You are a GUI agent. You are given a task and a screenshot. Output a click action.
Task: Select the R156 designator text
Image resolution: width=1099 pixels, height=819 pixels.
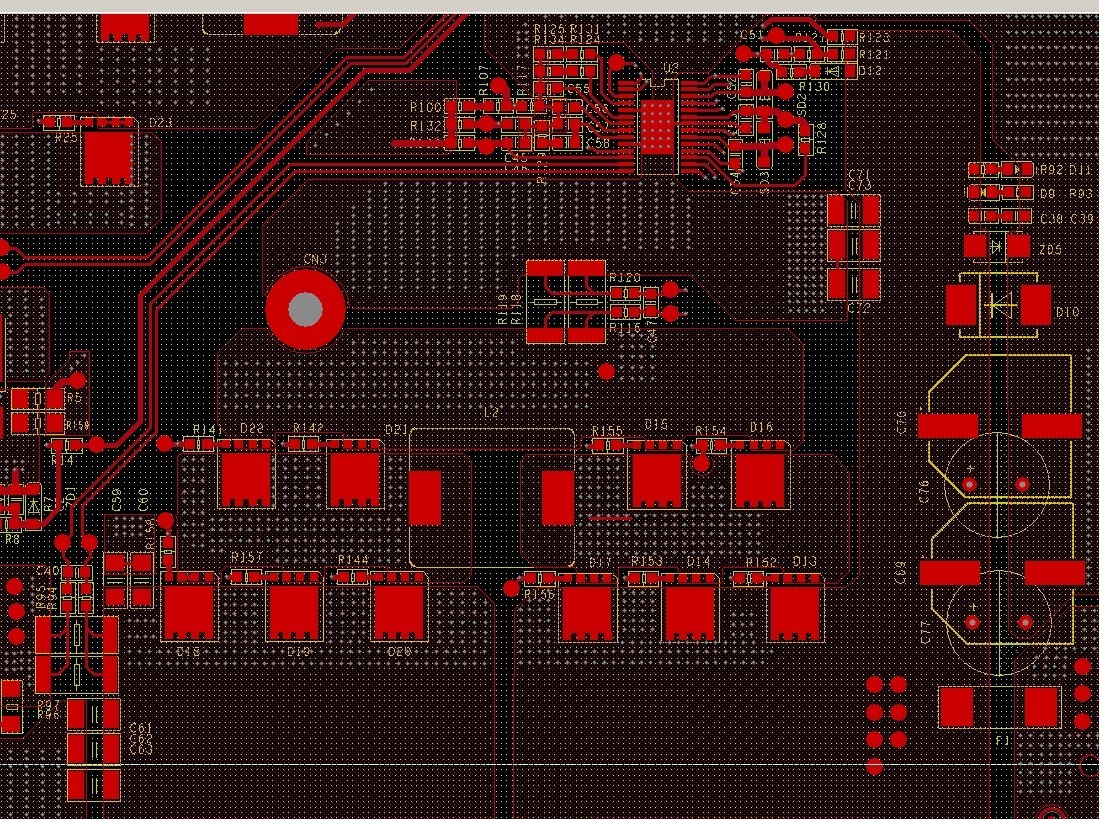[539, 594]
